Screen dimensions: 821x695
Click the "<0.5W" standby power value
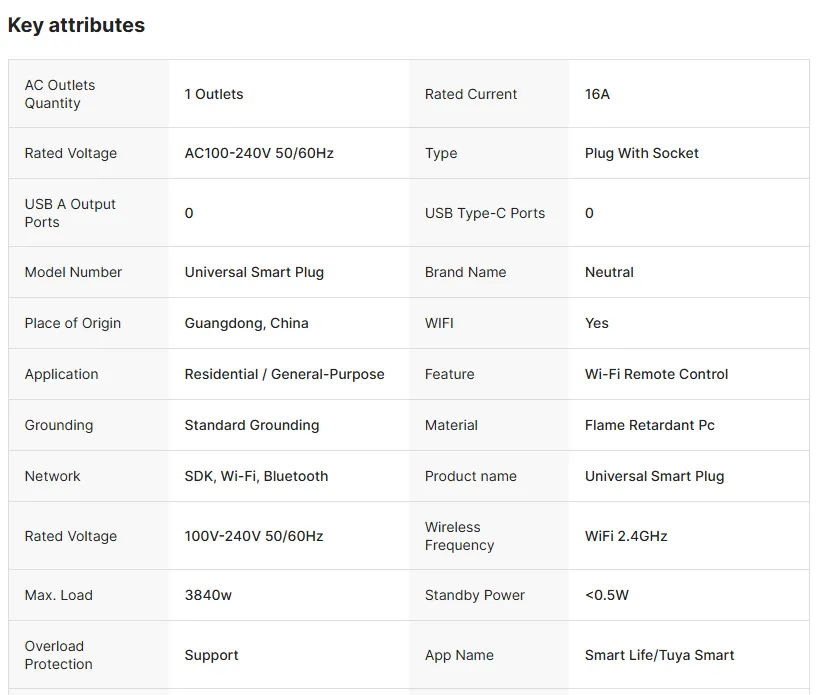pos(607,595)
